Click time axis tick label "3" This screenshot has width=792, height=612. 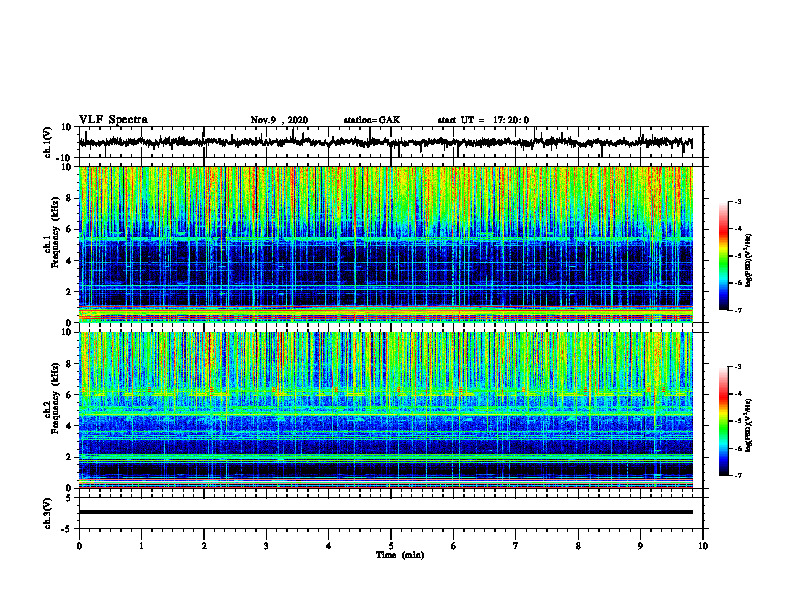point(266,546)
